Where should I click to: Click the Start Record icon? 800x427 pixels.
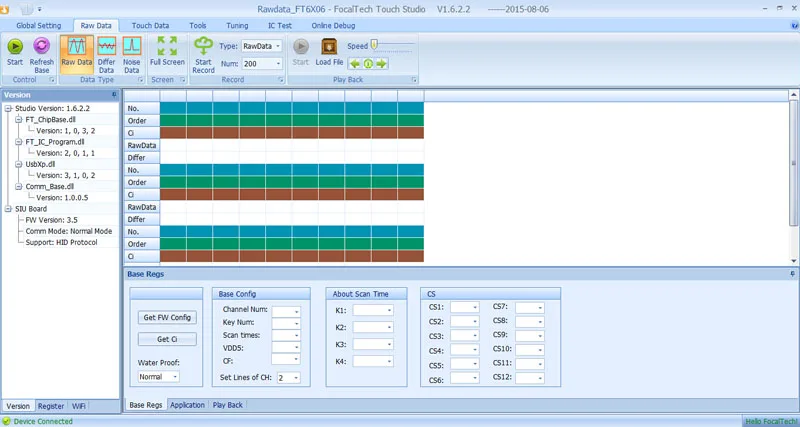click(204, 46)
